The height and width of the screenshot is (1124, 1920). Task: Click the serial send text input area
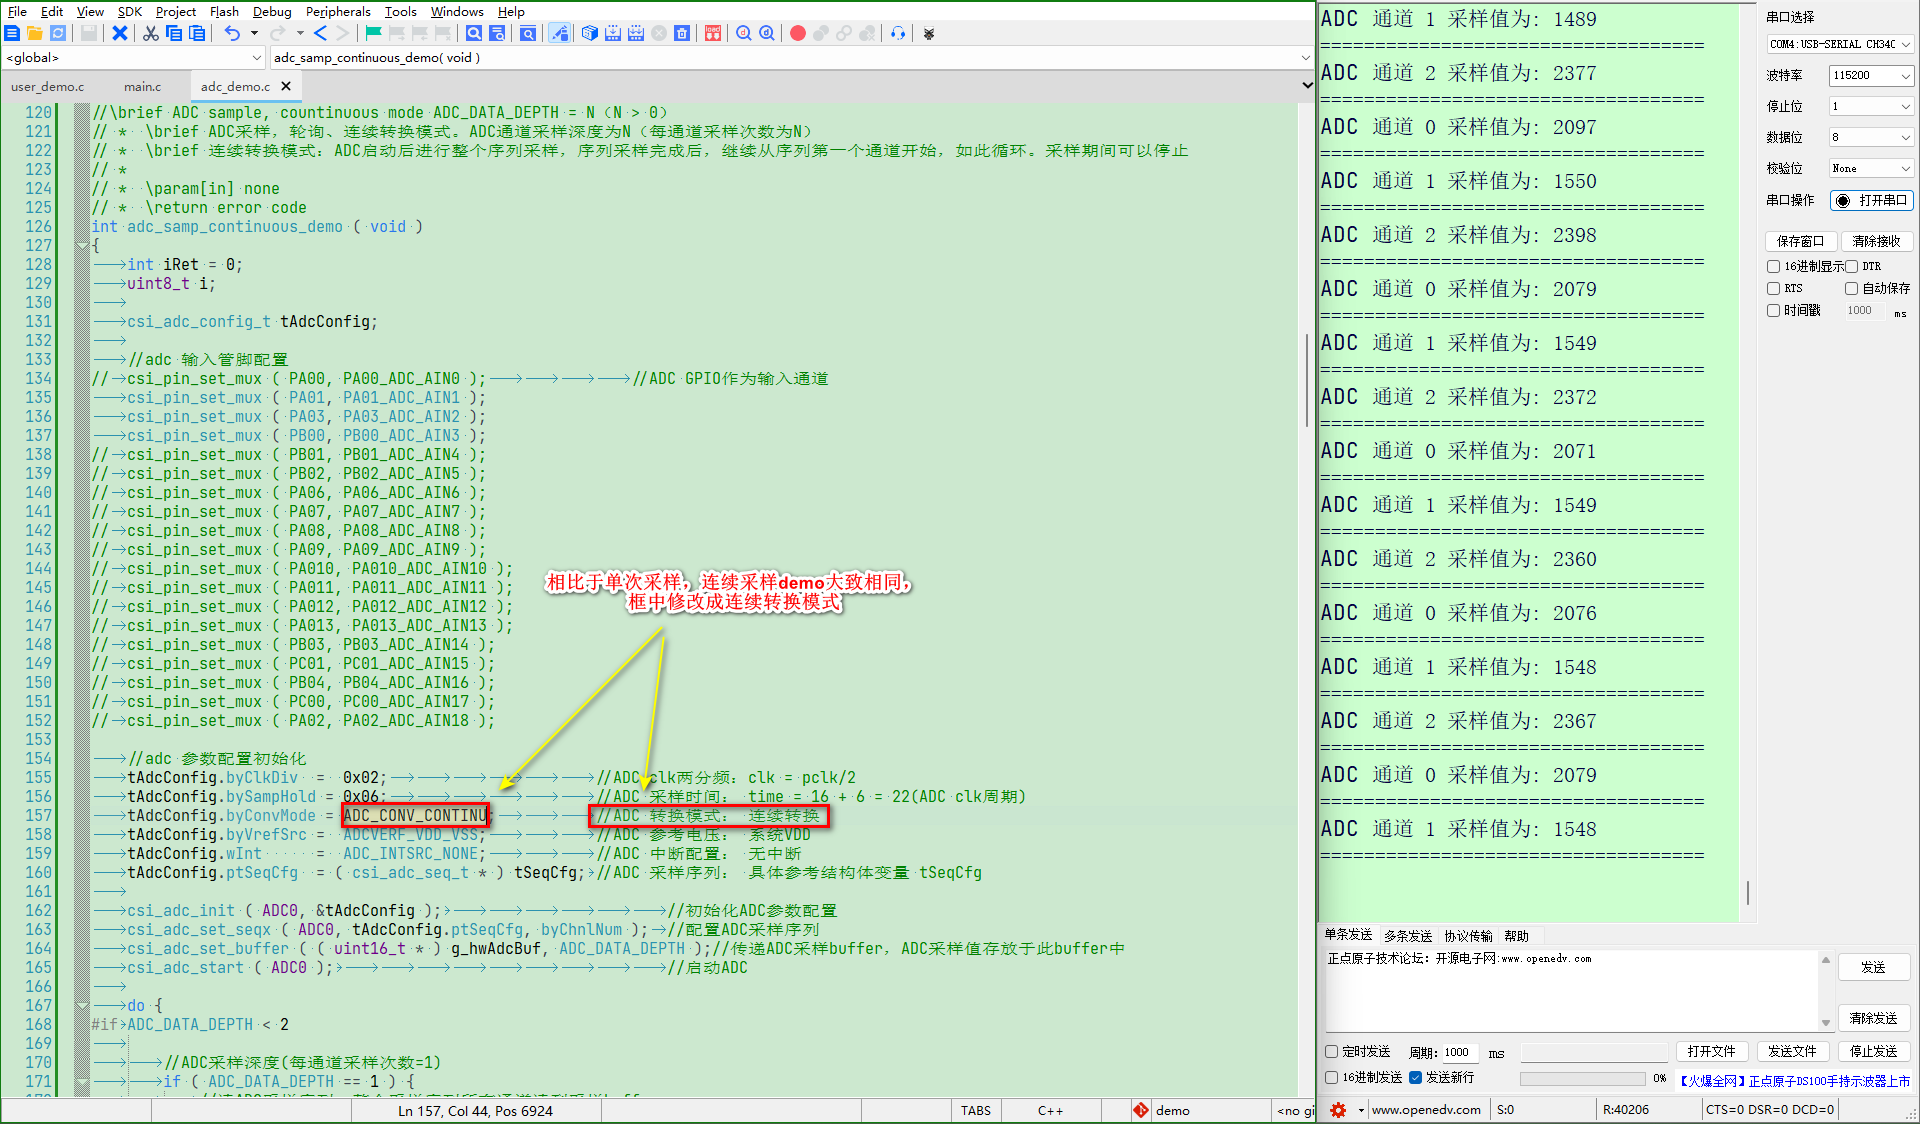coord(1570,990)
